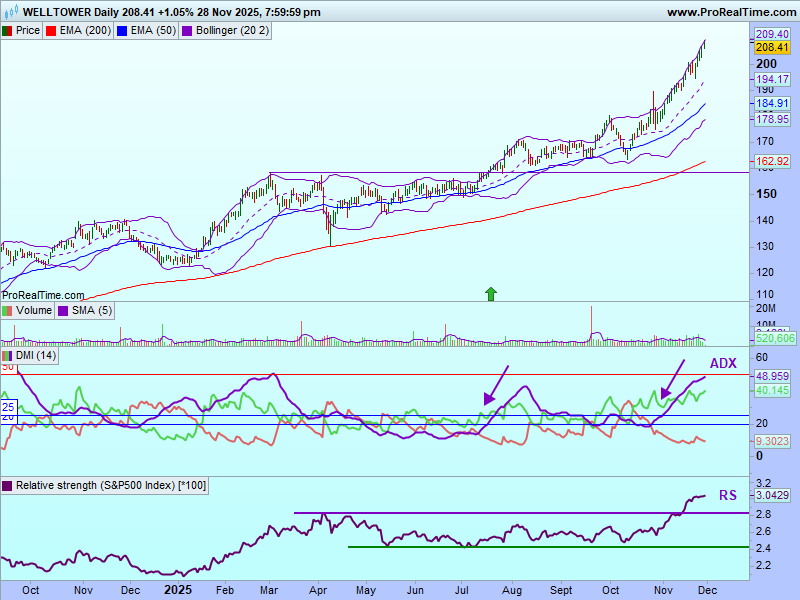Click the candlestick chart icon beside WELLTOWER title
Viewport: 800px width, 600px height.
tap(10, 12)
